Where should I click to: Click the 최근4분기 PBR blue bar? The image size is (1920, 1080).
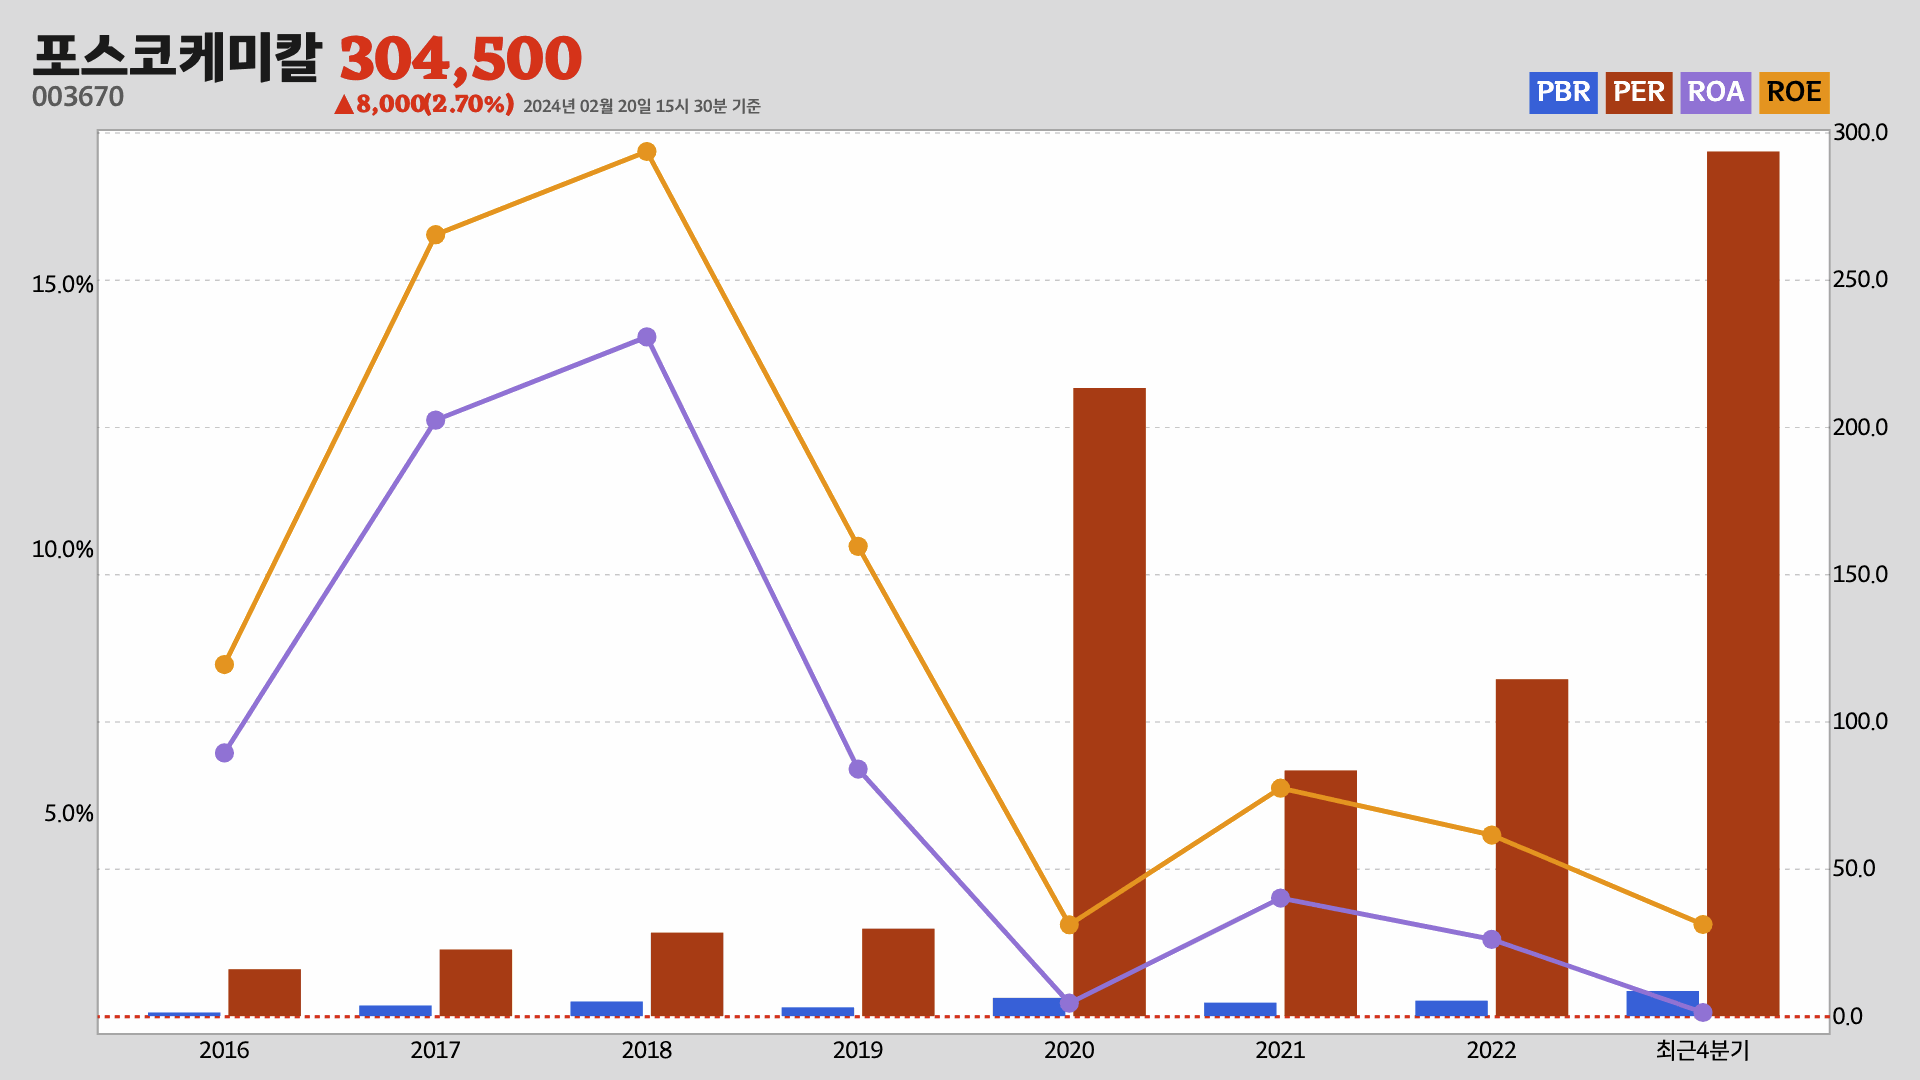(x=1662, y=1004)
